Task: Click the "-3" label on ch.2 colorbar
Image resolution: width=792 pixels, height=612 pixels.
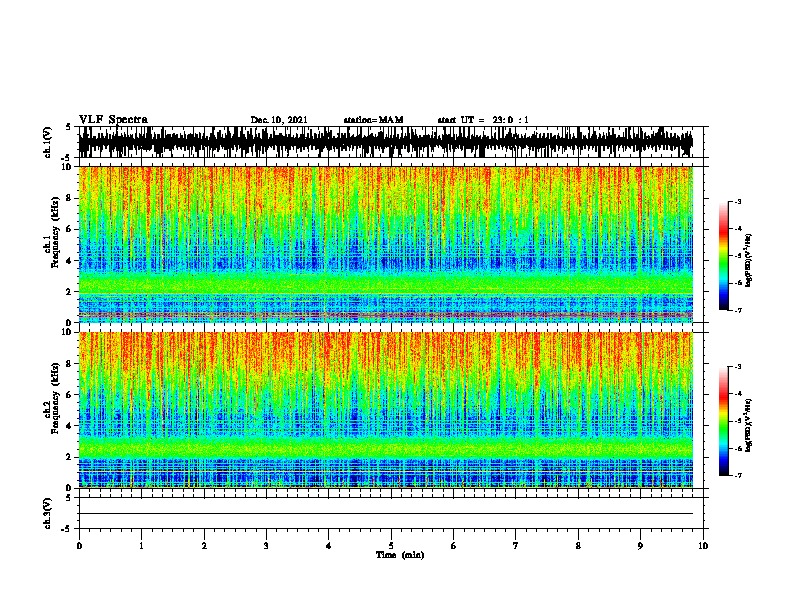Action: pos(737,367)
